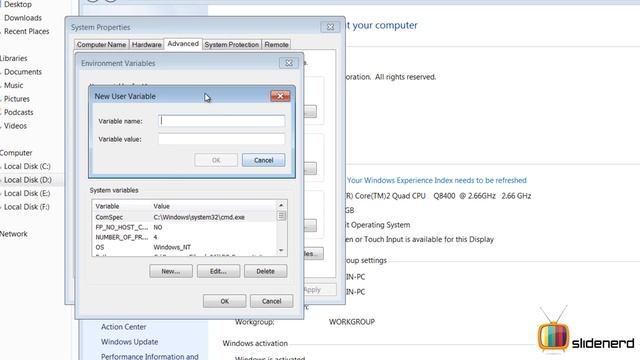Viewport: 640px width, 360px height.
Task: Select the ComSpec system variable row
Action: click(184, 217)
